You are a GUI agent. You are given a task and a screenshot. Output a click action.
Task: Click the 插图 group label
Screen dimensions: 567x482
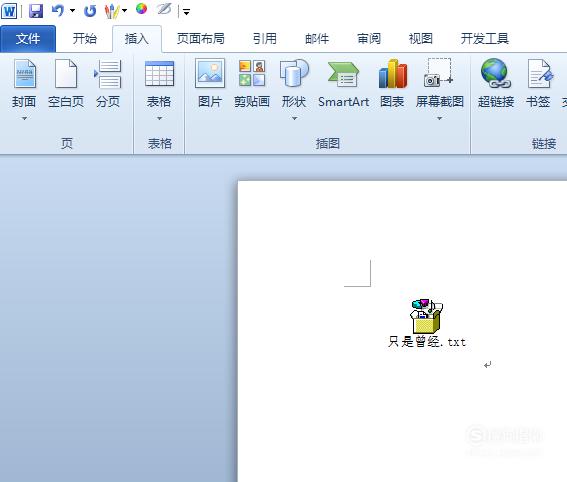[328, 144]
